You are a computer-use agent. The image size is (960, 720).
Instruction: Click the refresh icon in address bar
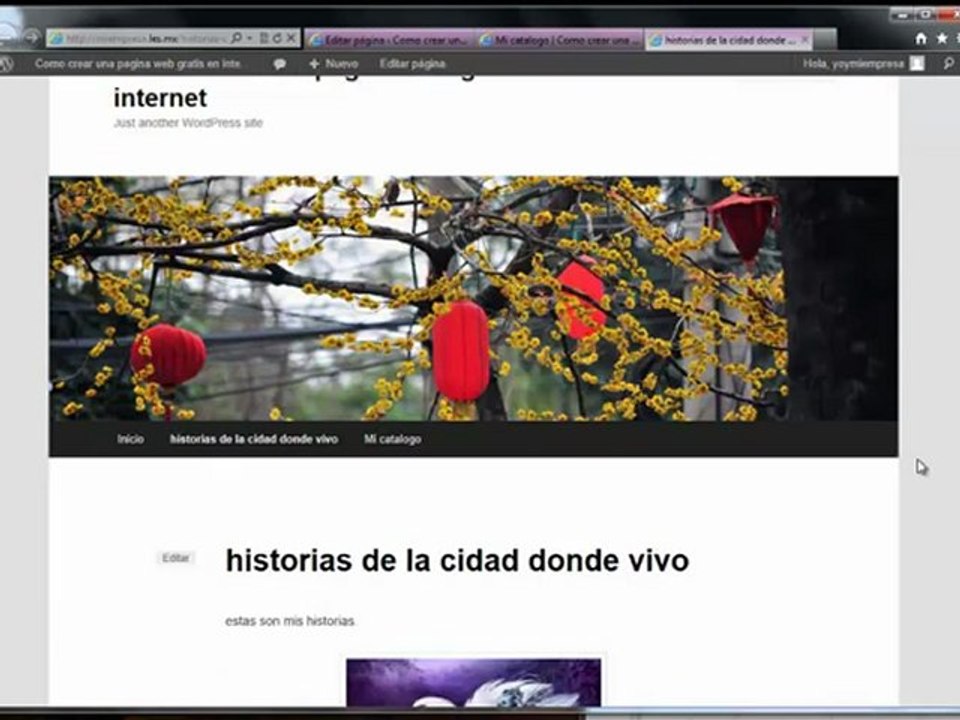pos(277,38)
